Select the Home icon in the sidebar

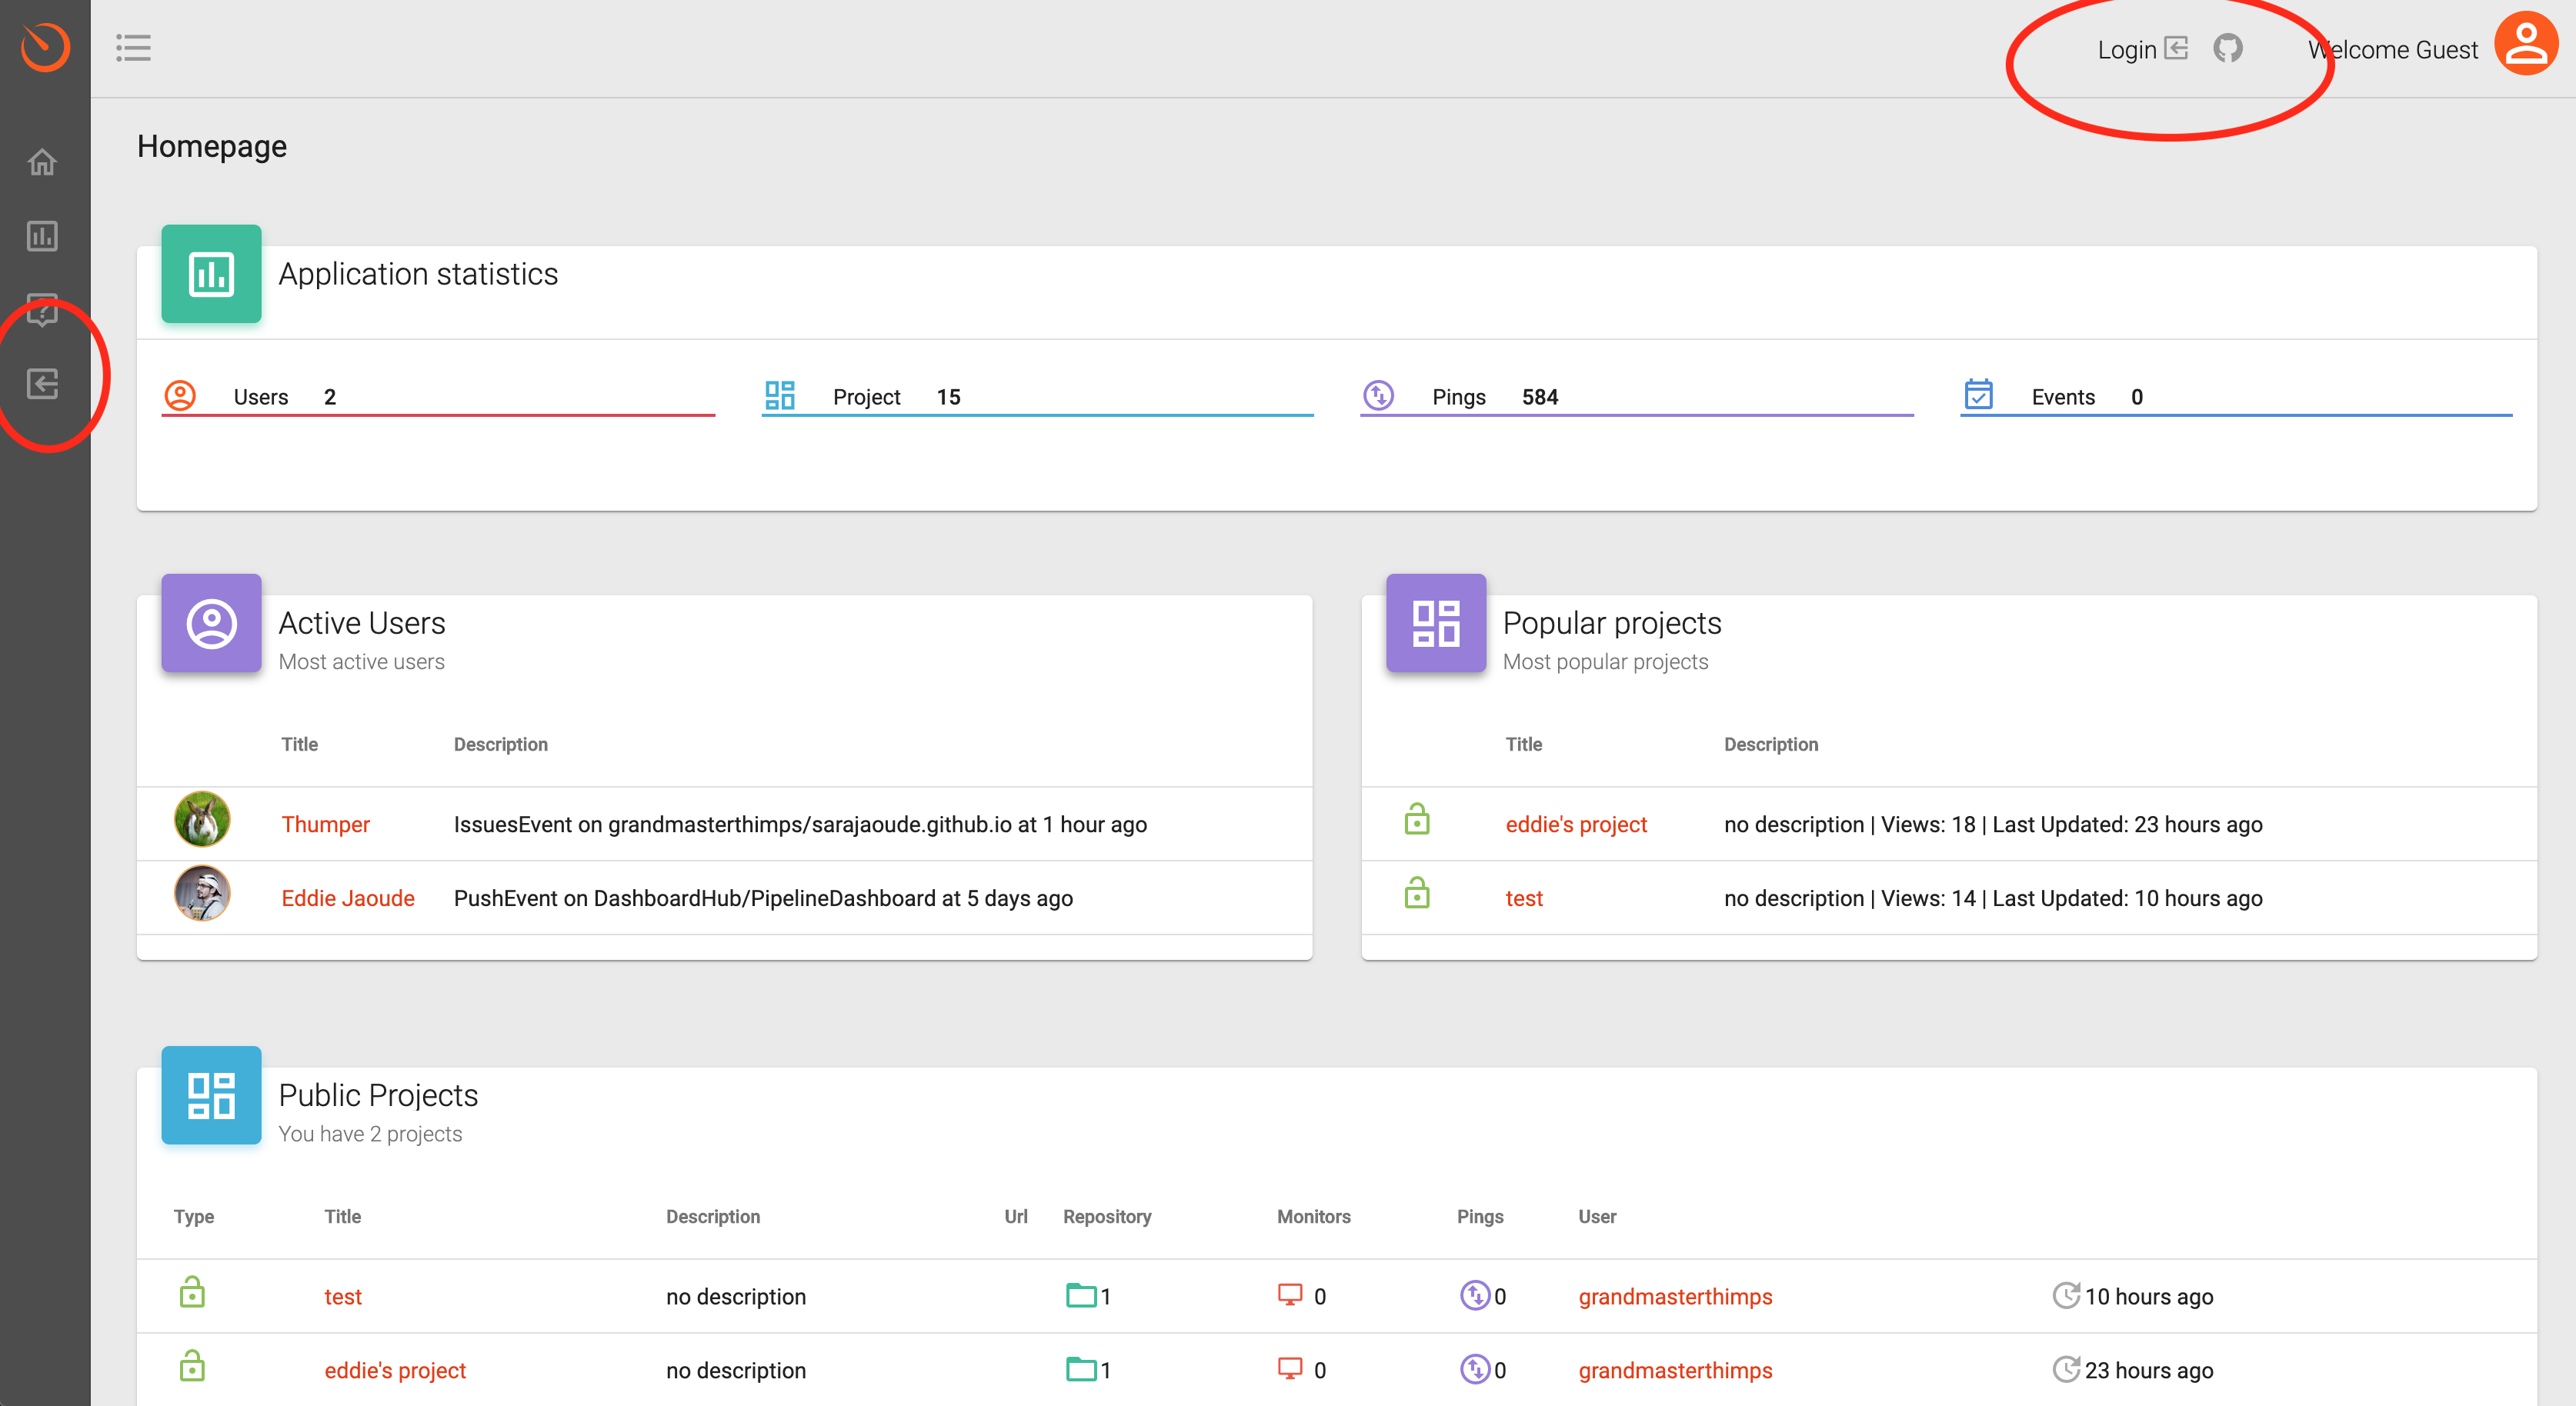pyautogui.click(x=43, y=162)
